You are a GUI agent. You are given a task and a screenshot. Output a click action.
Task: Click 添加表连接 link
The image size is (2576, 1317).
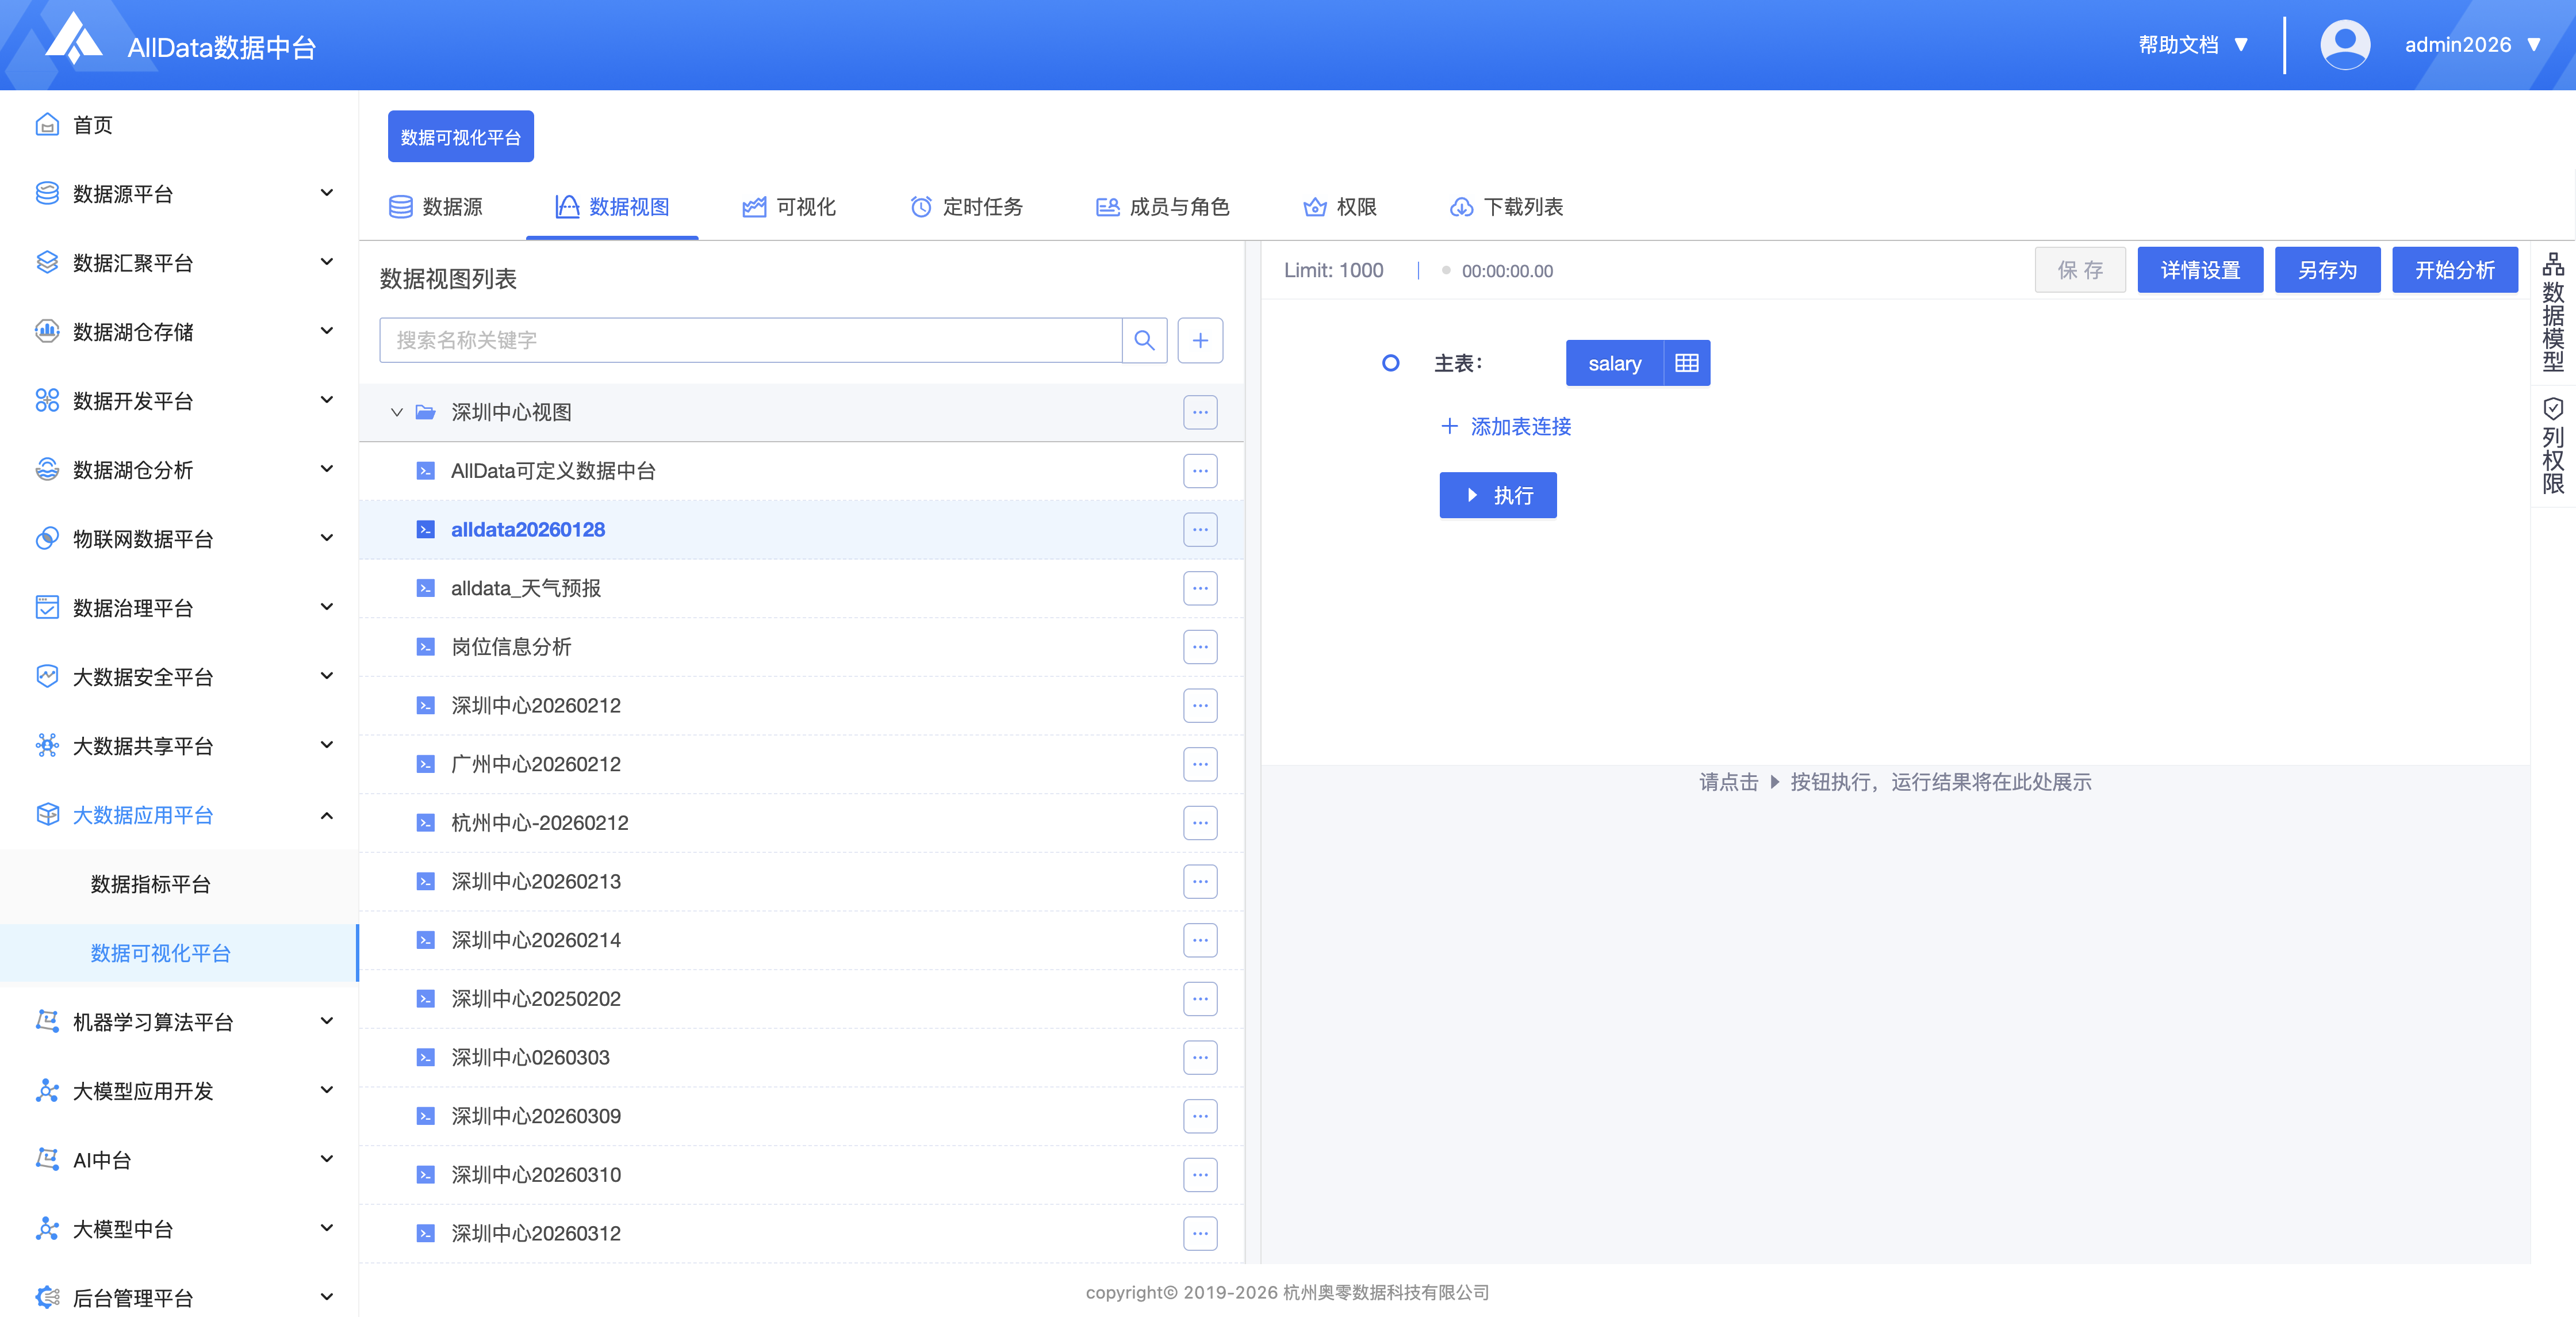(1506, 427)
